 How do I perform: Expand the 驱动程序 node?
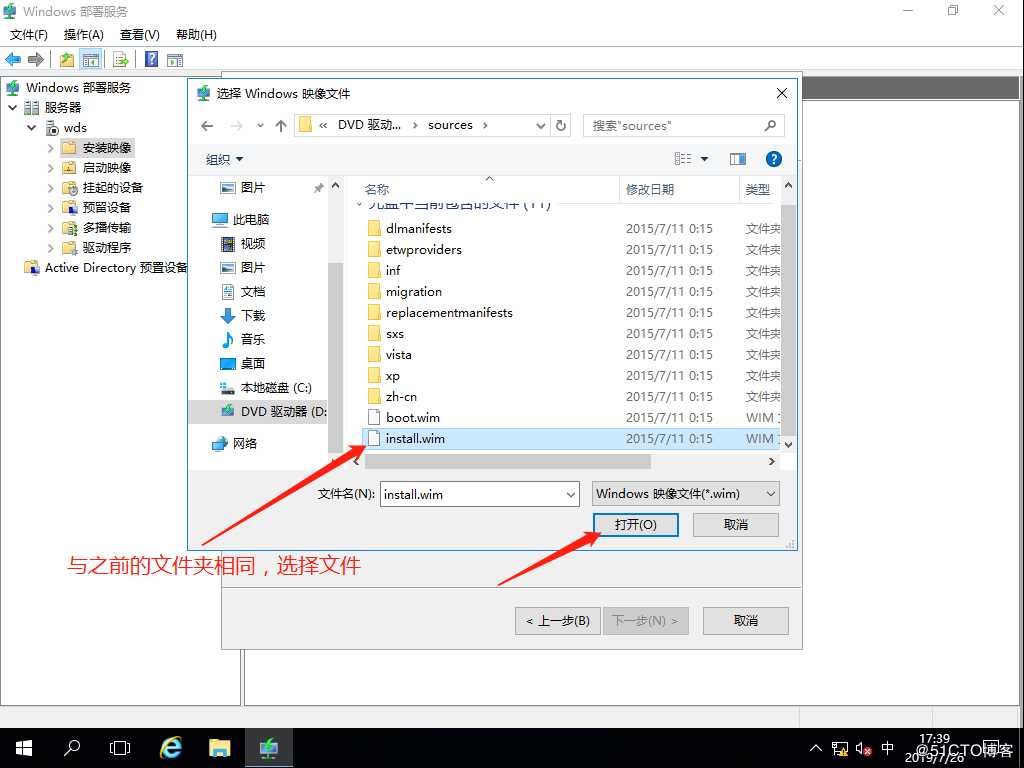[50, 248]
